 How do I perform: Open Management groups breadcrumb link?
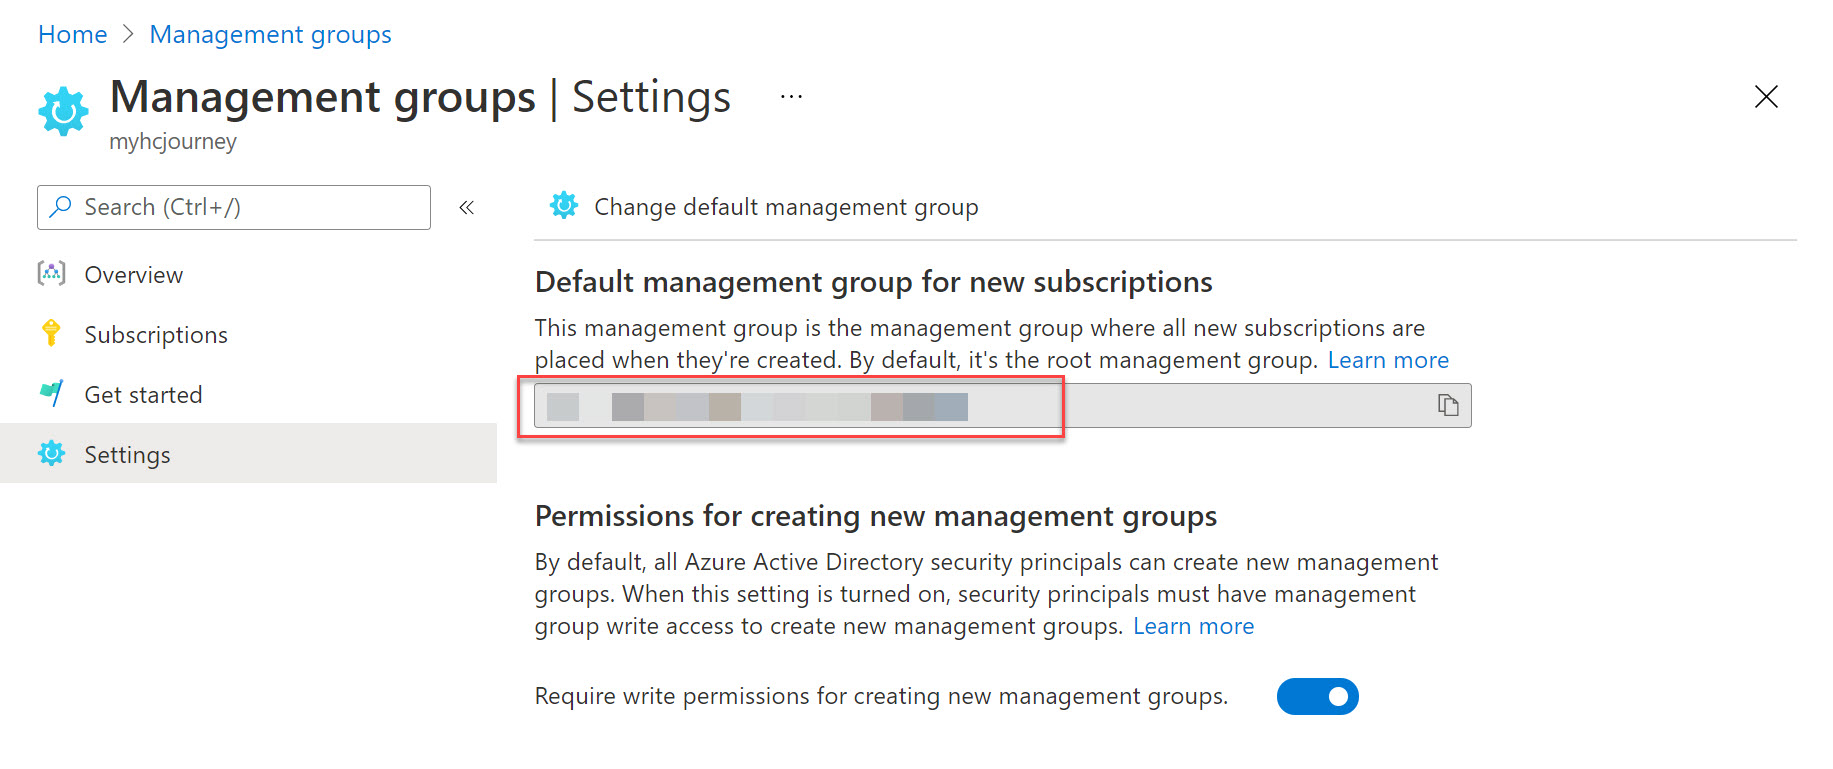pyautogui.click(x=270, y=33)
